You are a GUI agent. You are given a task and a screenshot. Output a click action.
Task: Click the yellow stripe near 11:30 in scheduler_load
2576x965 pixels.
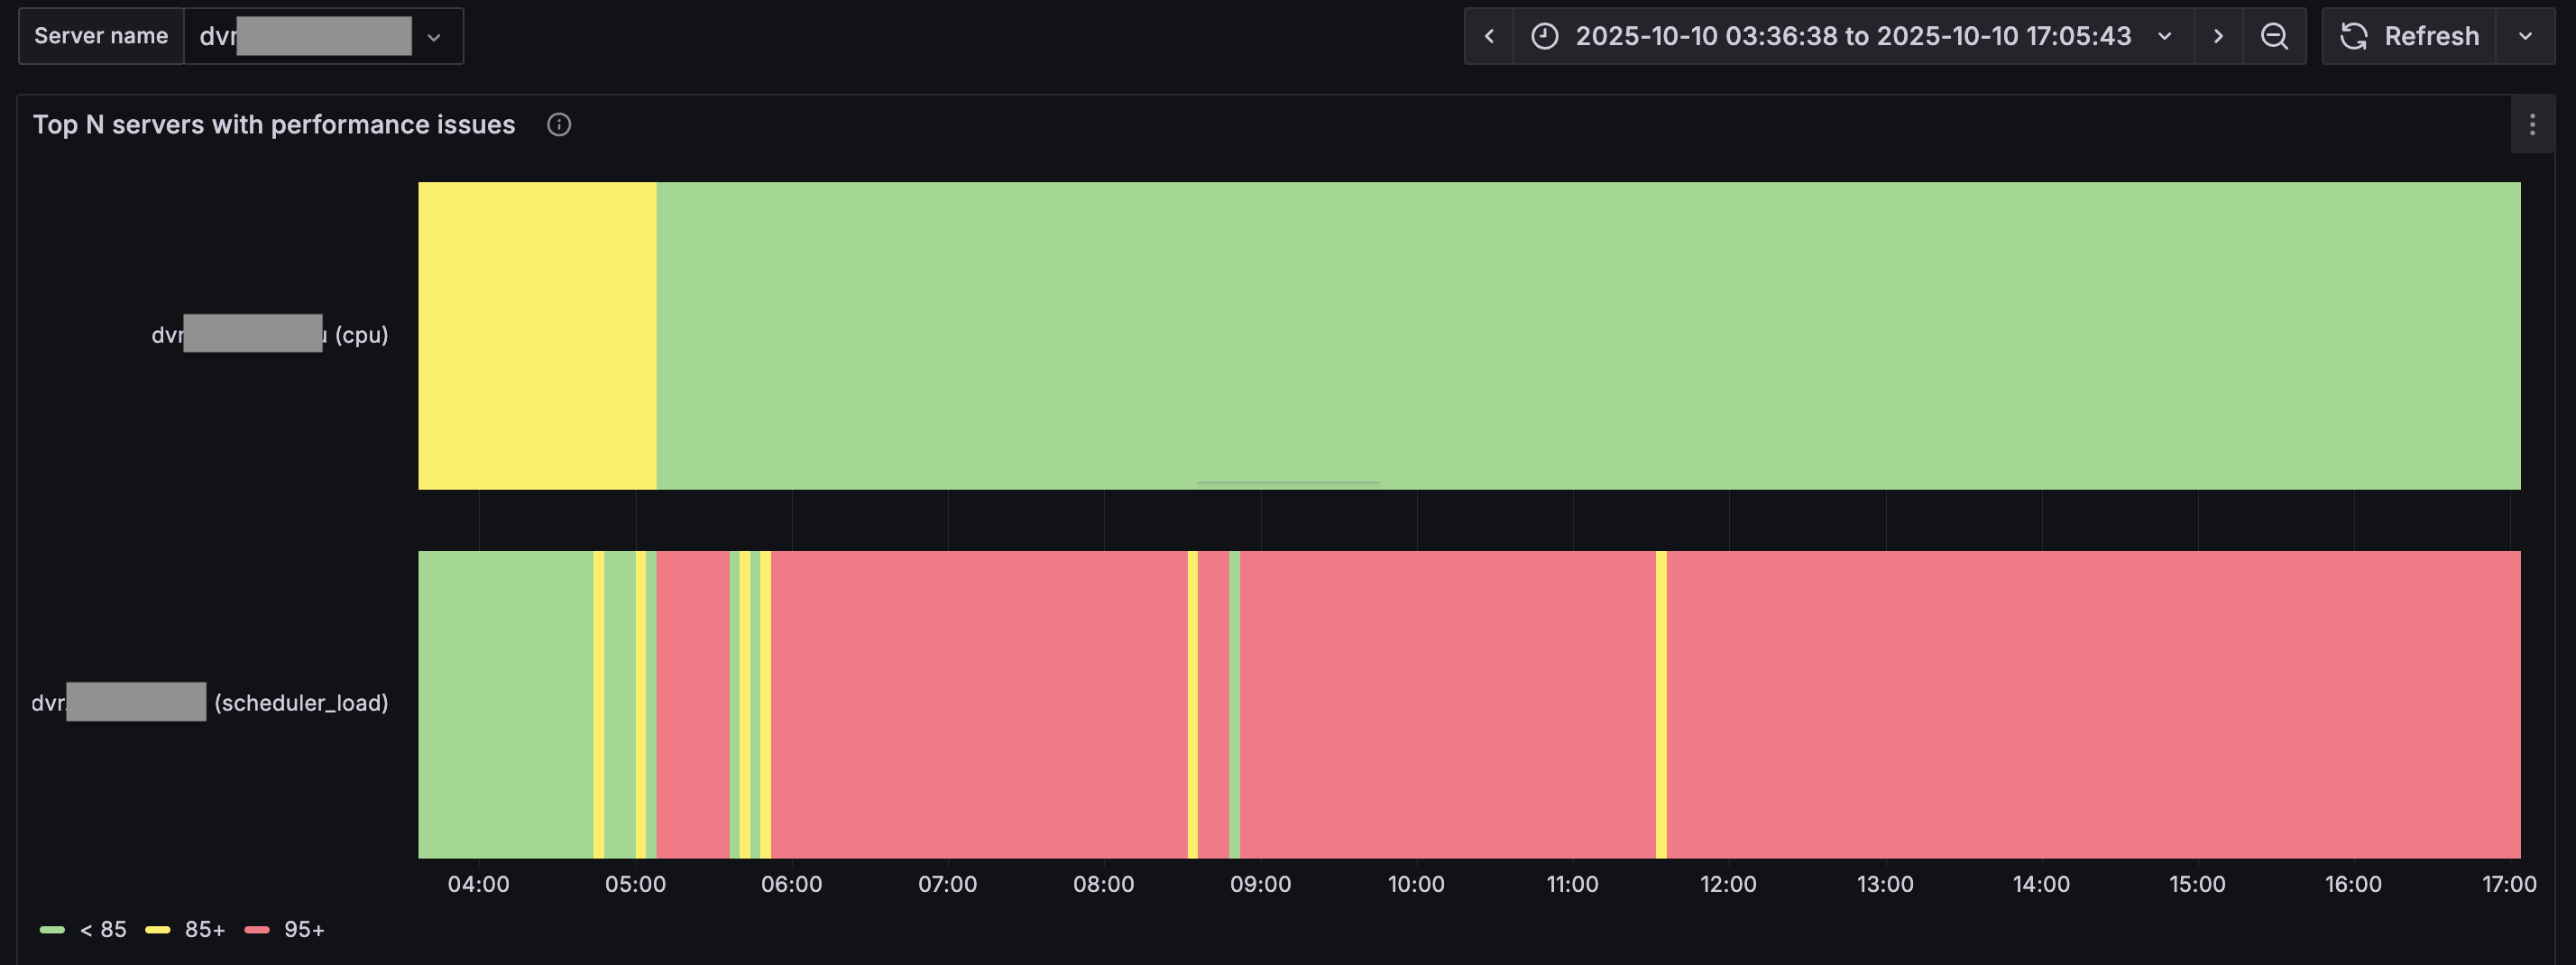click(x=1660, y=704)
